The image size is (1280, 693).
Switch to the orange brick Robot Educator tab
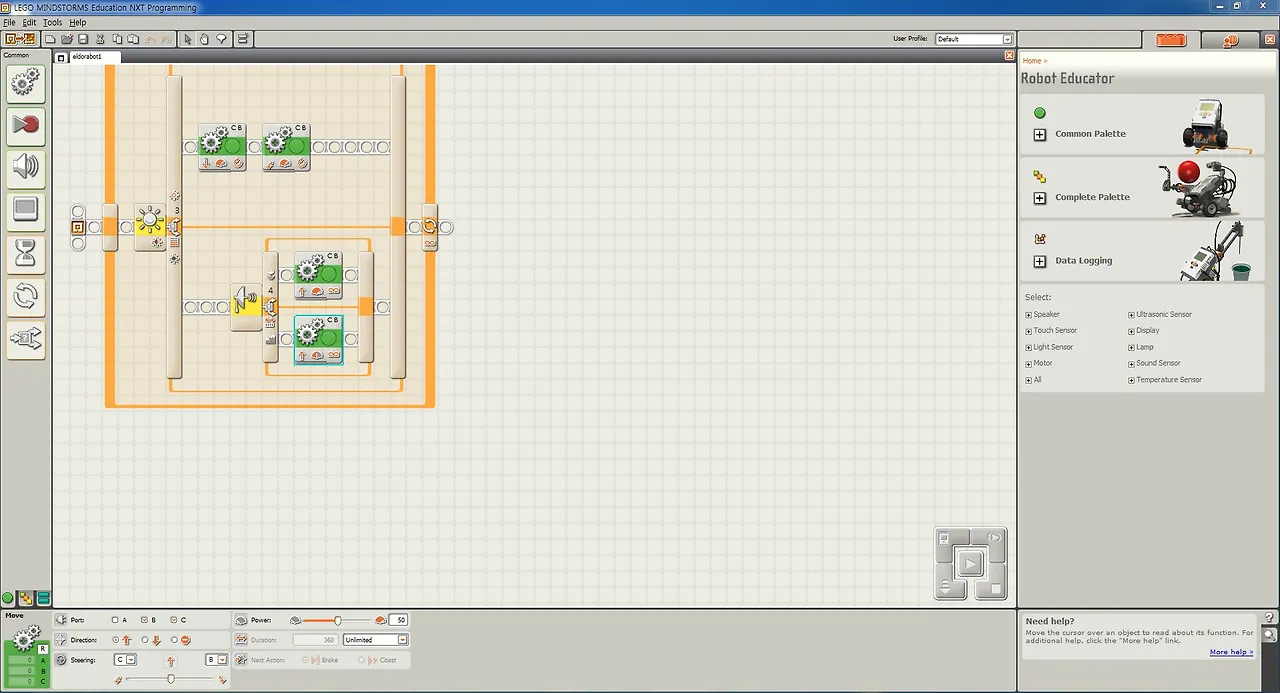1170,40
